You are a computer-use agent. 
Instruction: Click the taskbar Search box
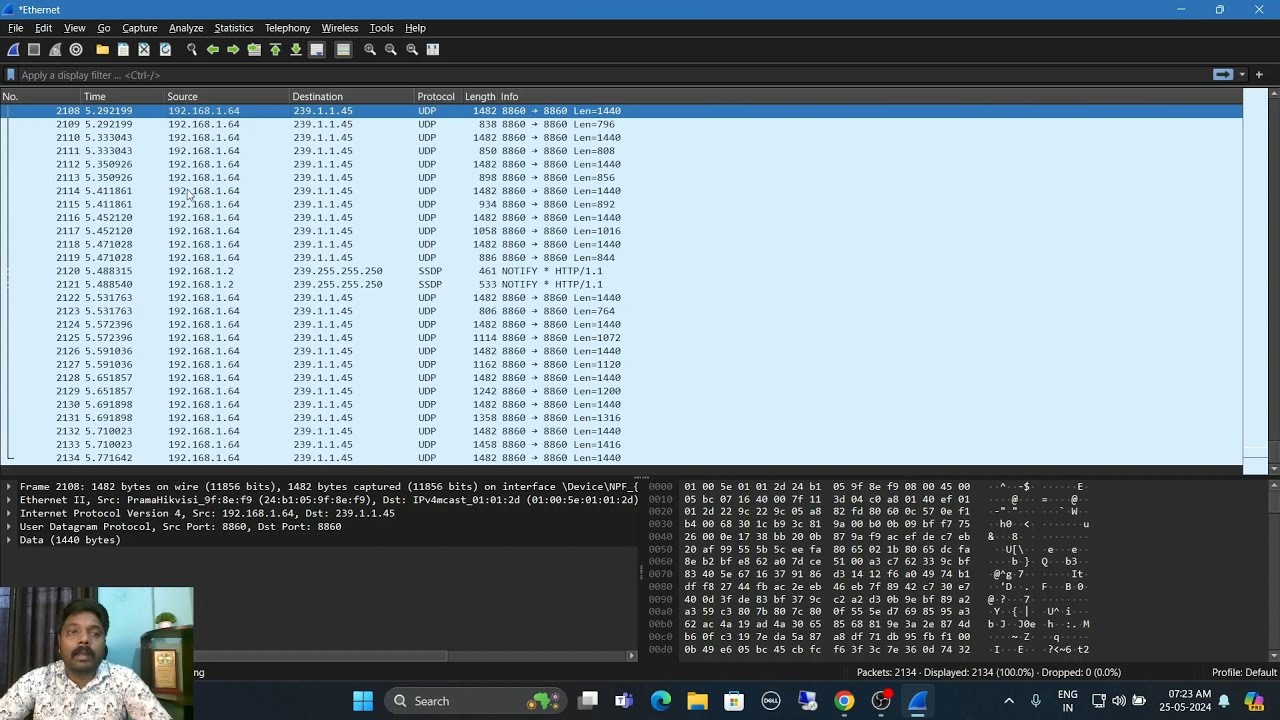475,701
